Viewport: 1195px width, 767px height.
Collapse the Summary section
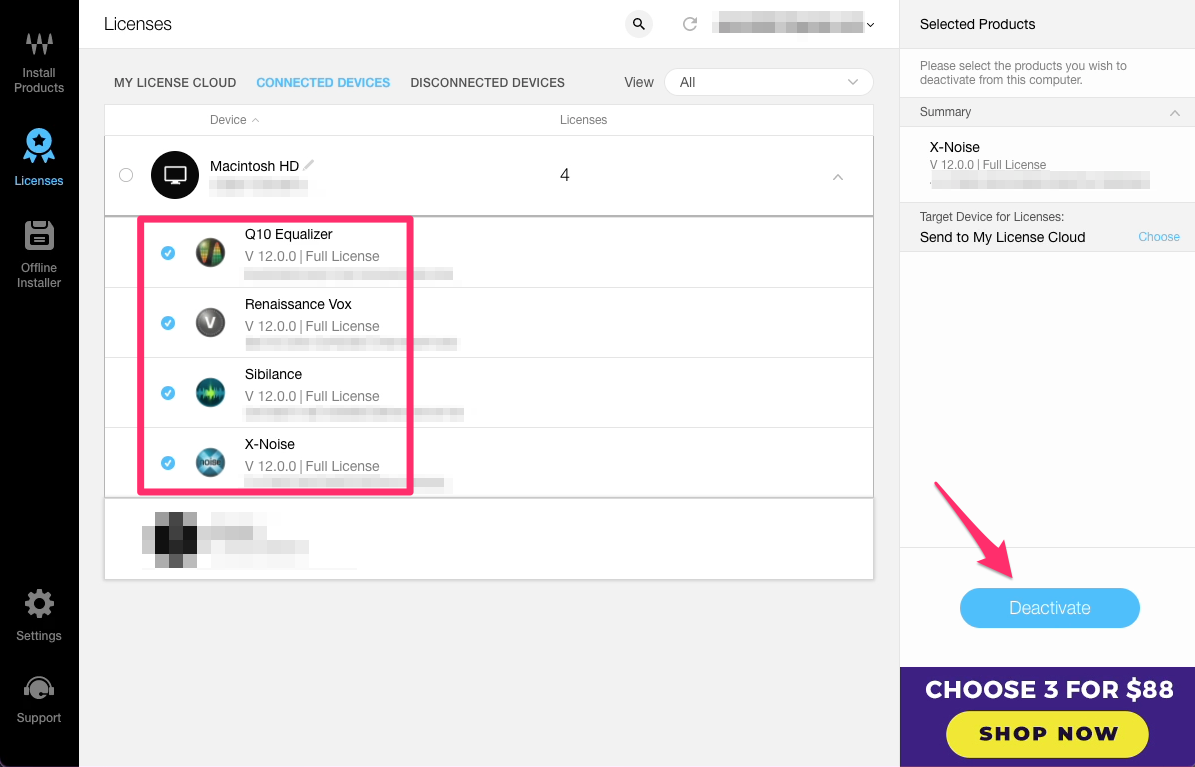click(1174, 113)
